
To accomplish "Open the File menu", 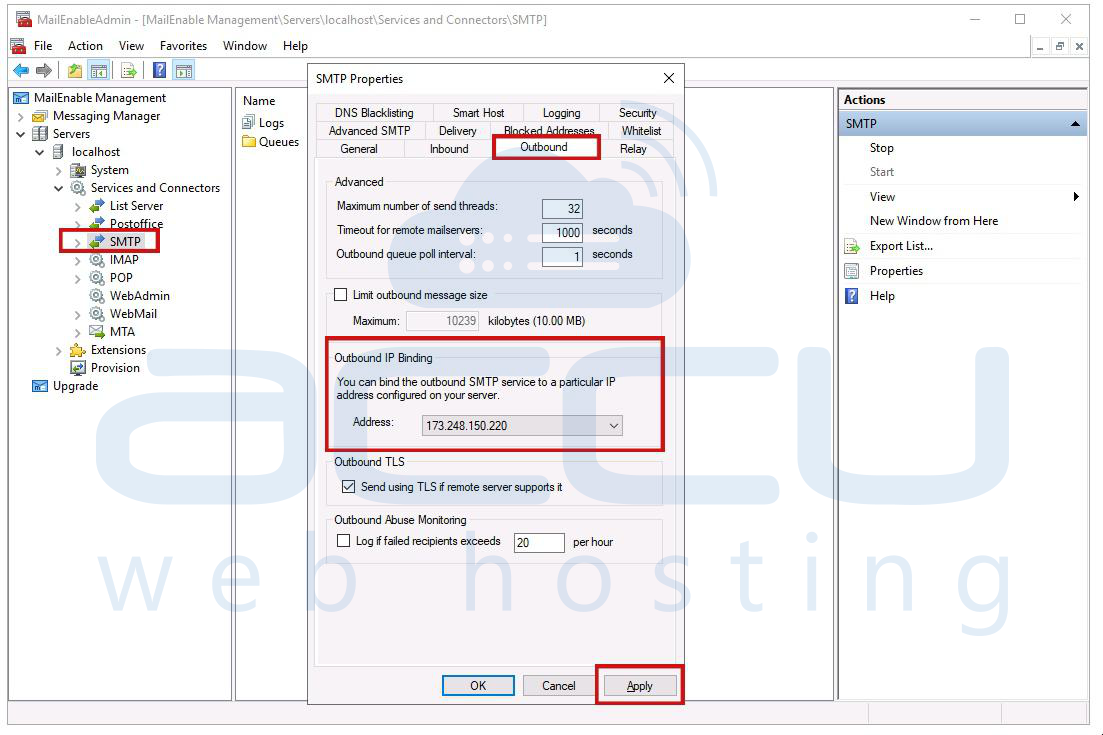I will [43, 46].
